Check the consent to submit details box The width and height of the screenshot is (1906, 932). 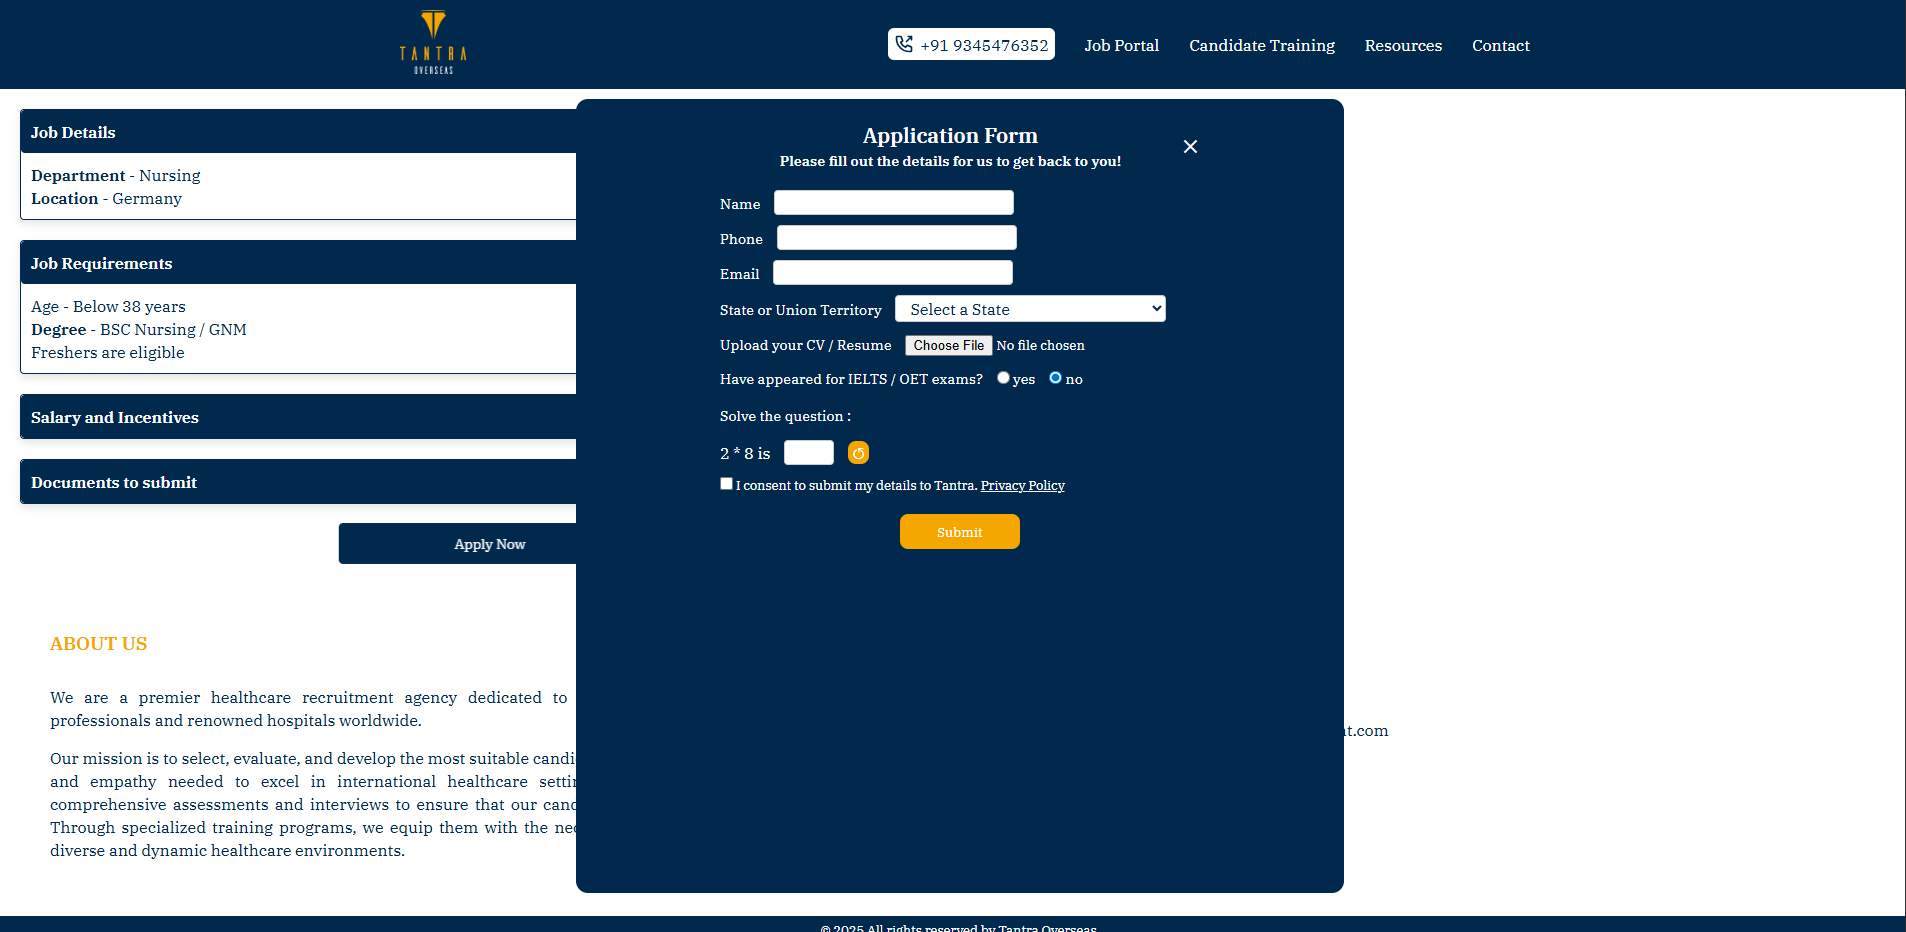point(726,484)
